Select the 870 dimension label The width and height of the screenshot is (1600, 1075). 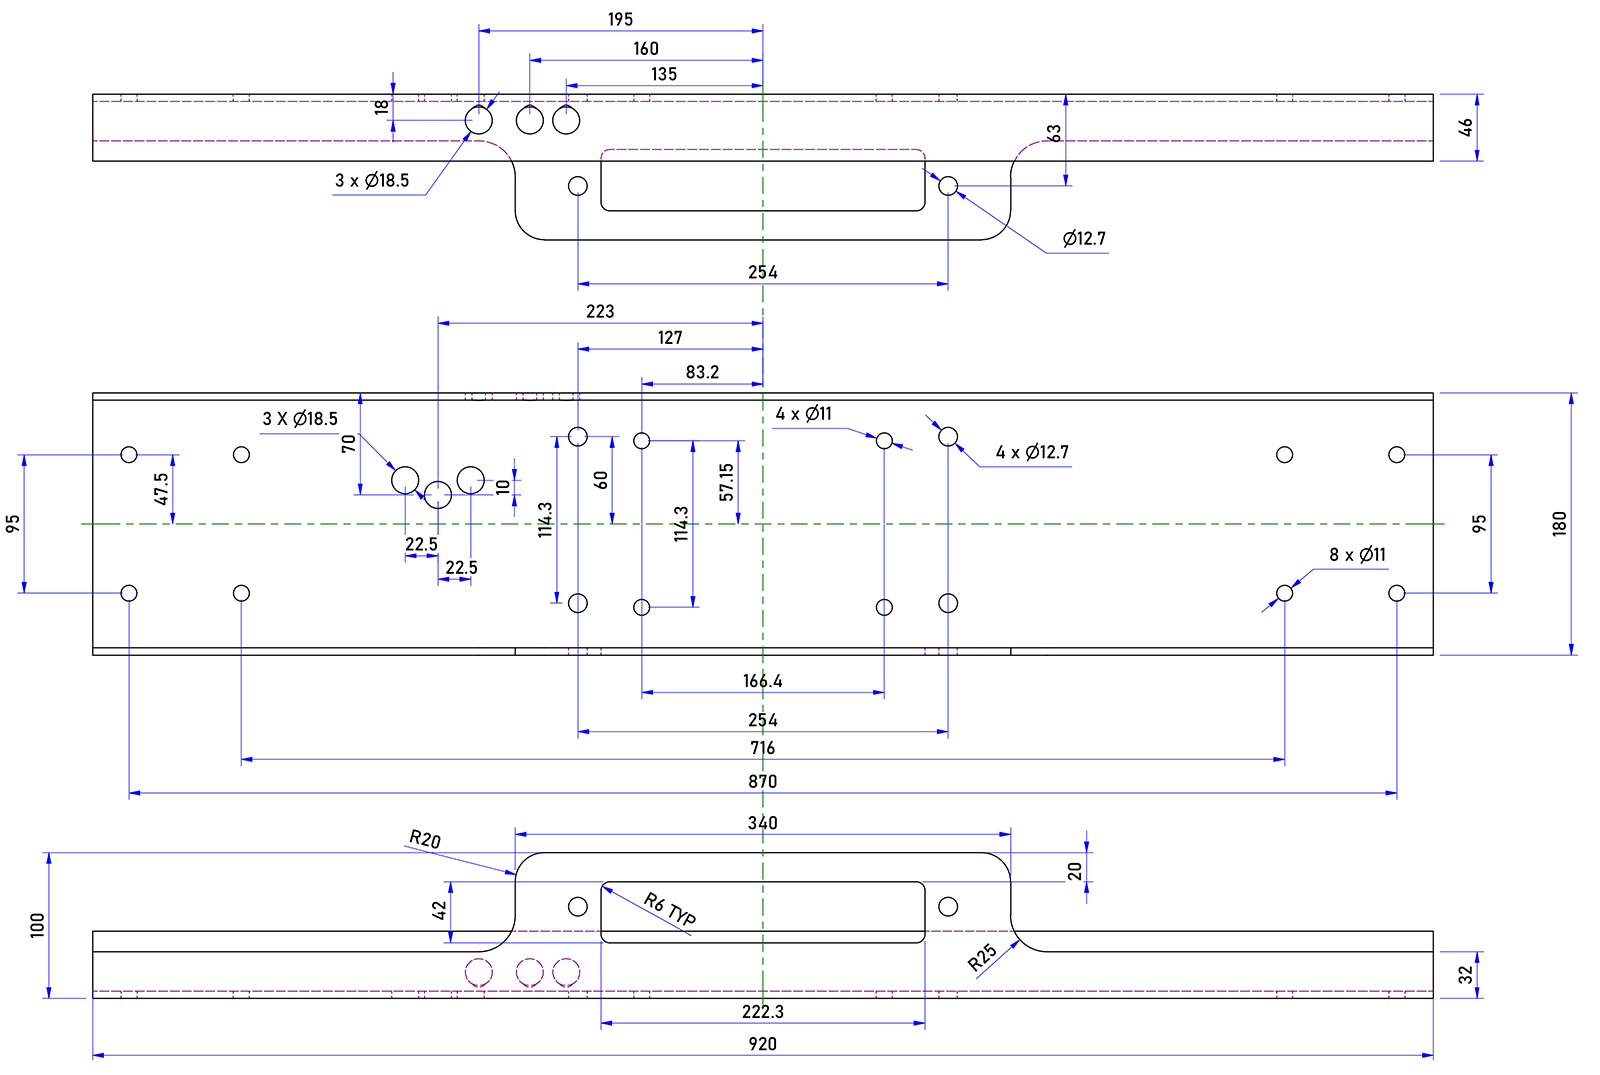click(762, 781)
